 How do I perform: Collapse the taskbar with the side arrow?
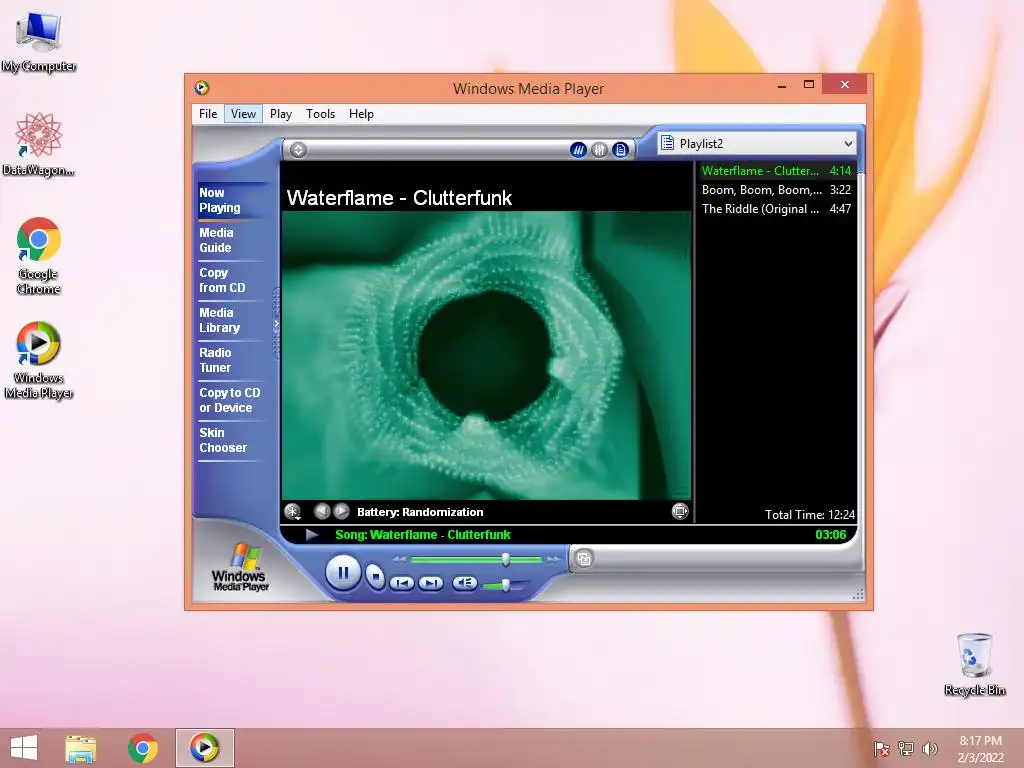[276, 324]
